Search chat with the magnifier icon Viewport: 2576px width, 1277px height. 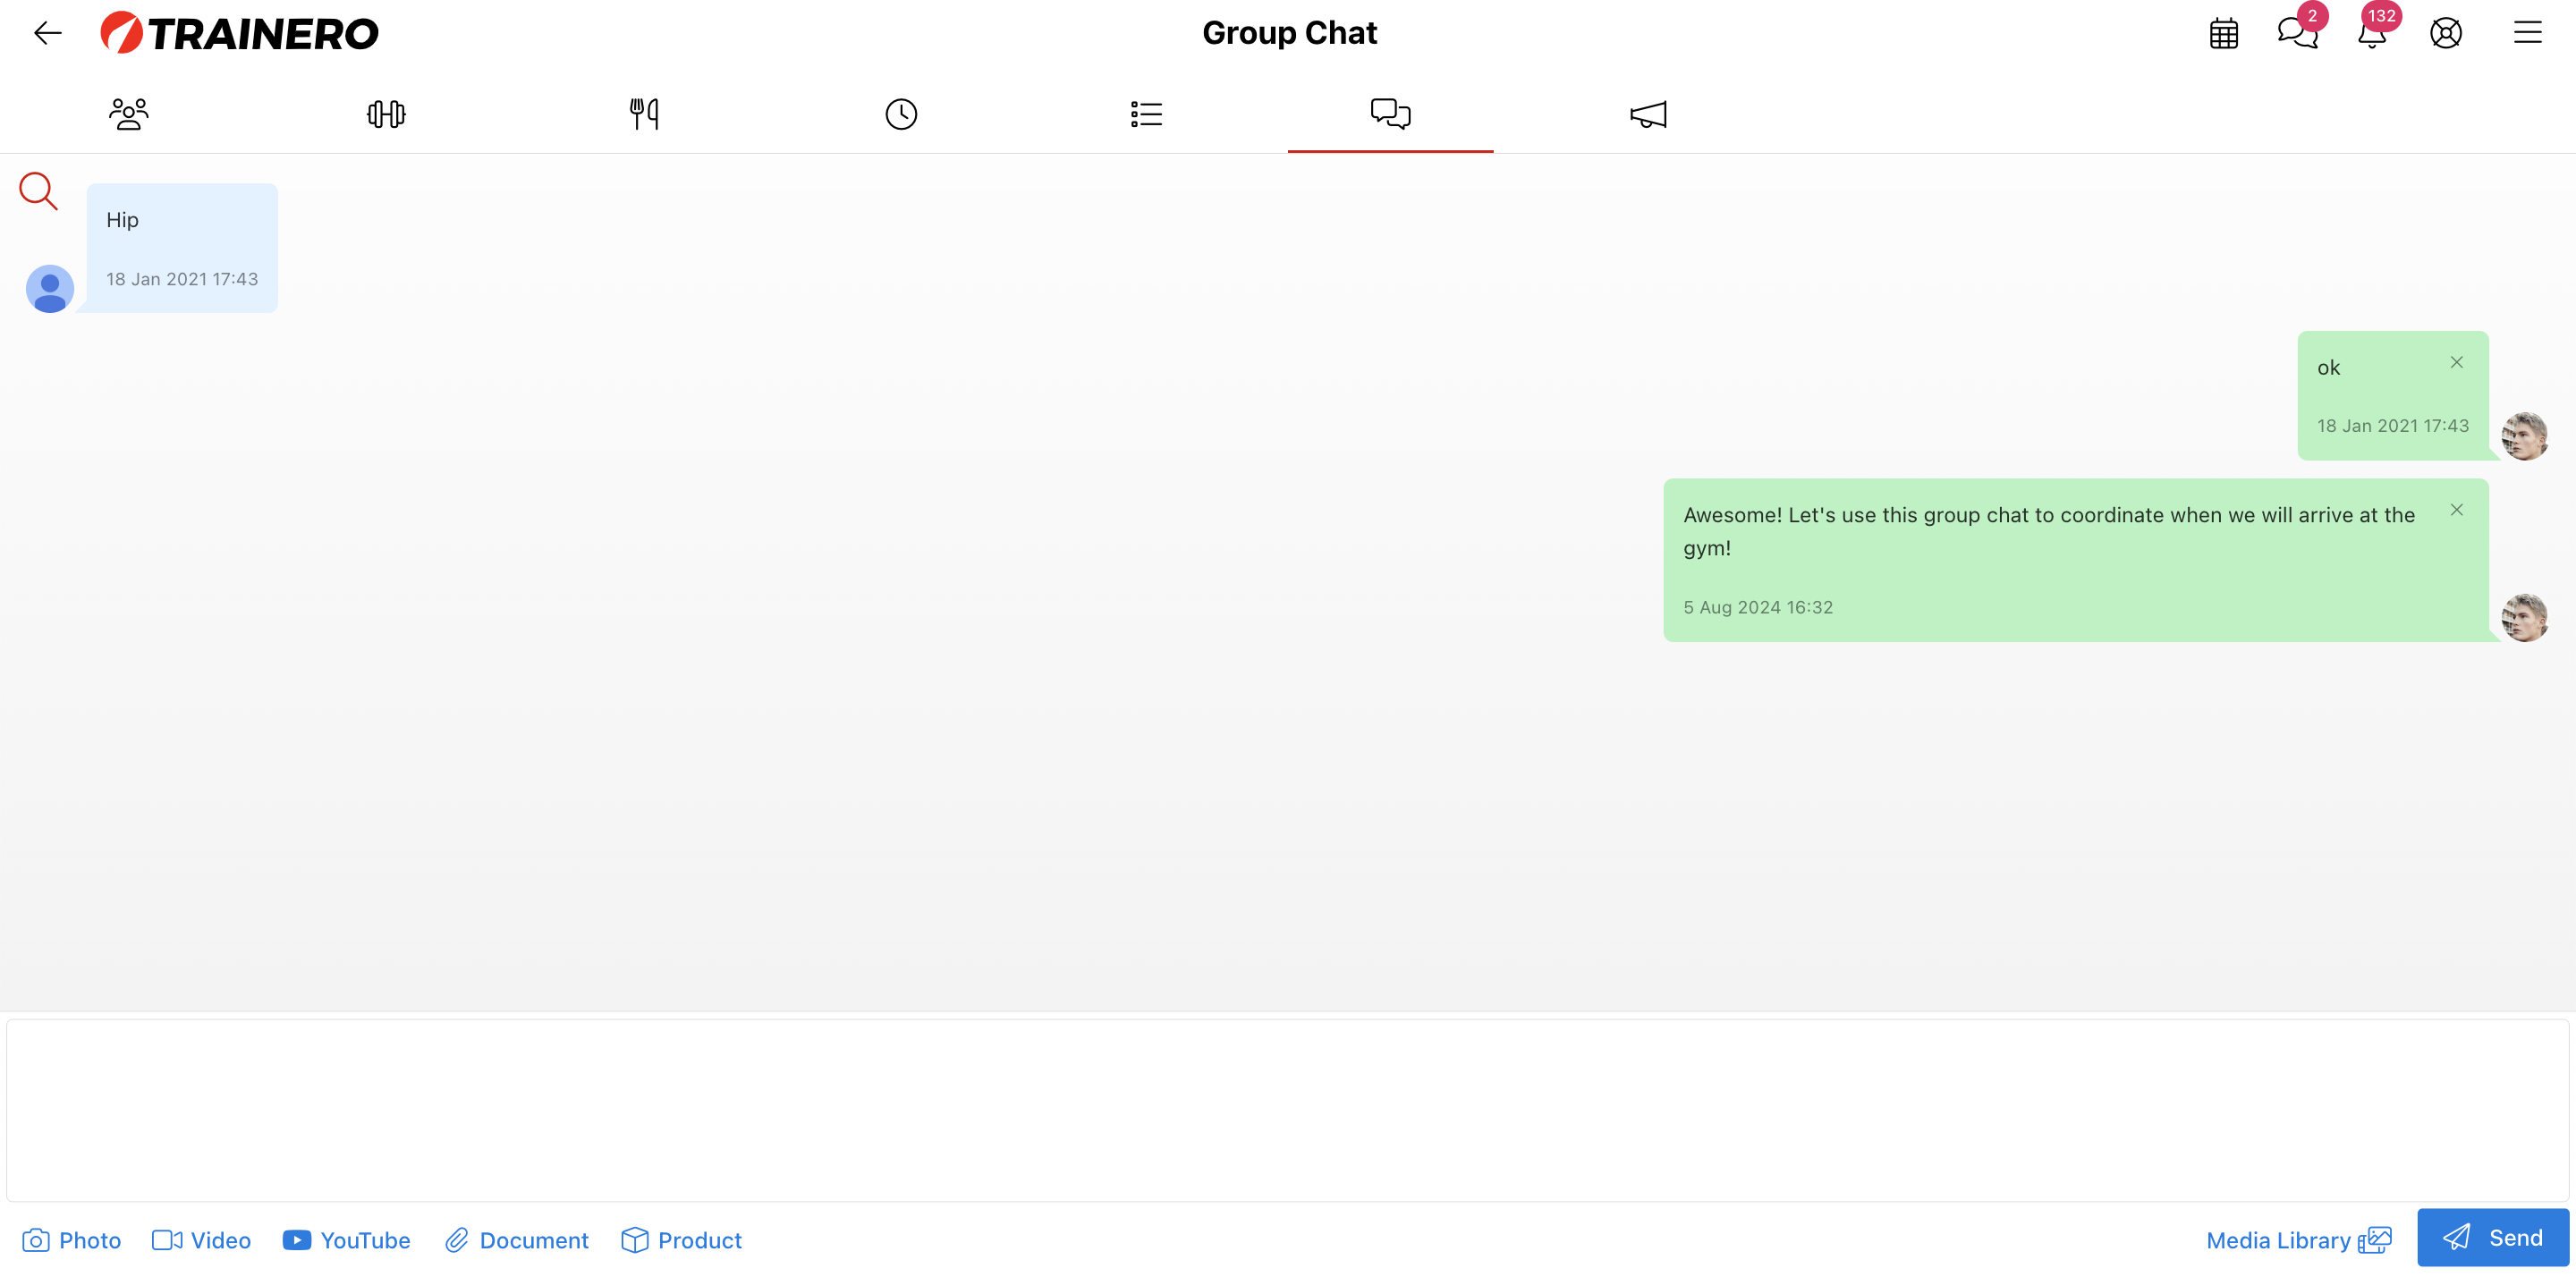[39, 191]
